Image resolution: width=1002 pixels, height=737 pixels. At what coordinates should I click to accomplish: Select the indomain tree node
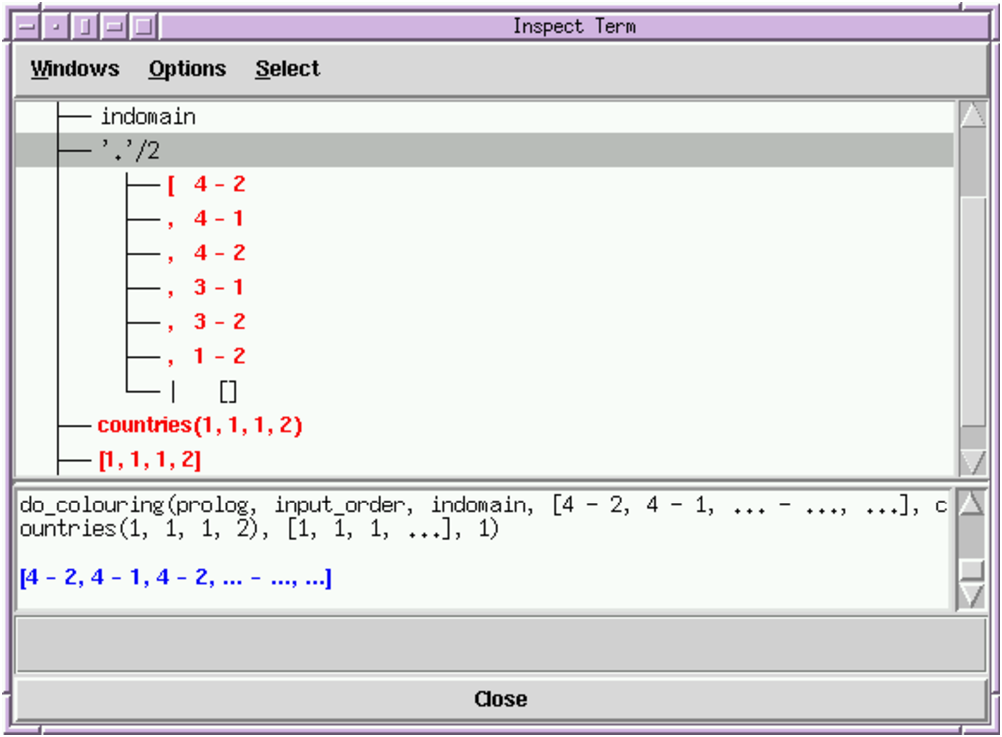tap(147, 117)
